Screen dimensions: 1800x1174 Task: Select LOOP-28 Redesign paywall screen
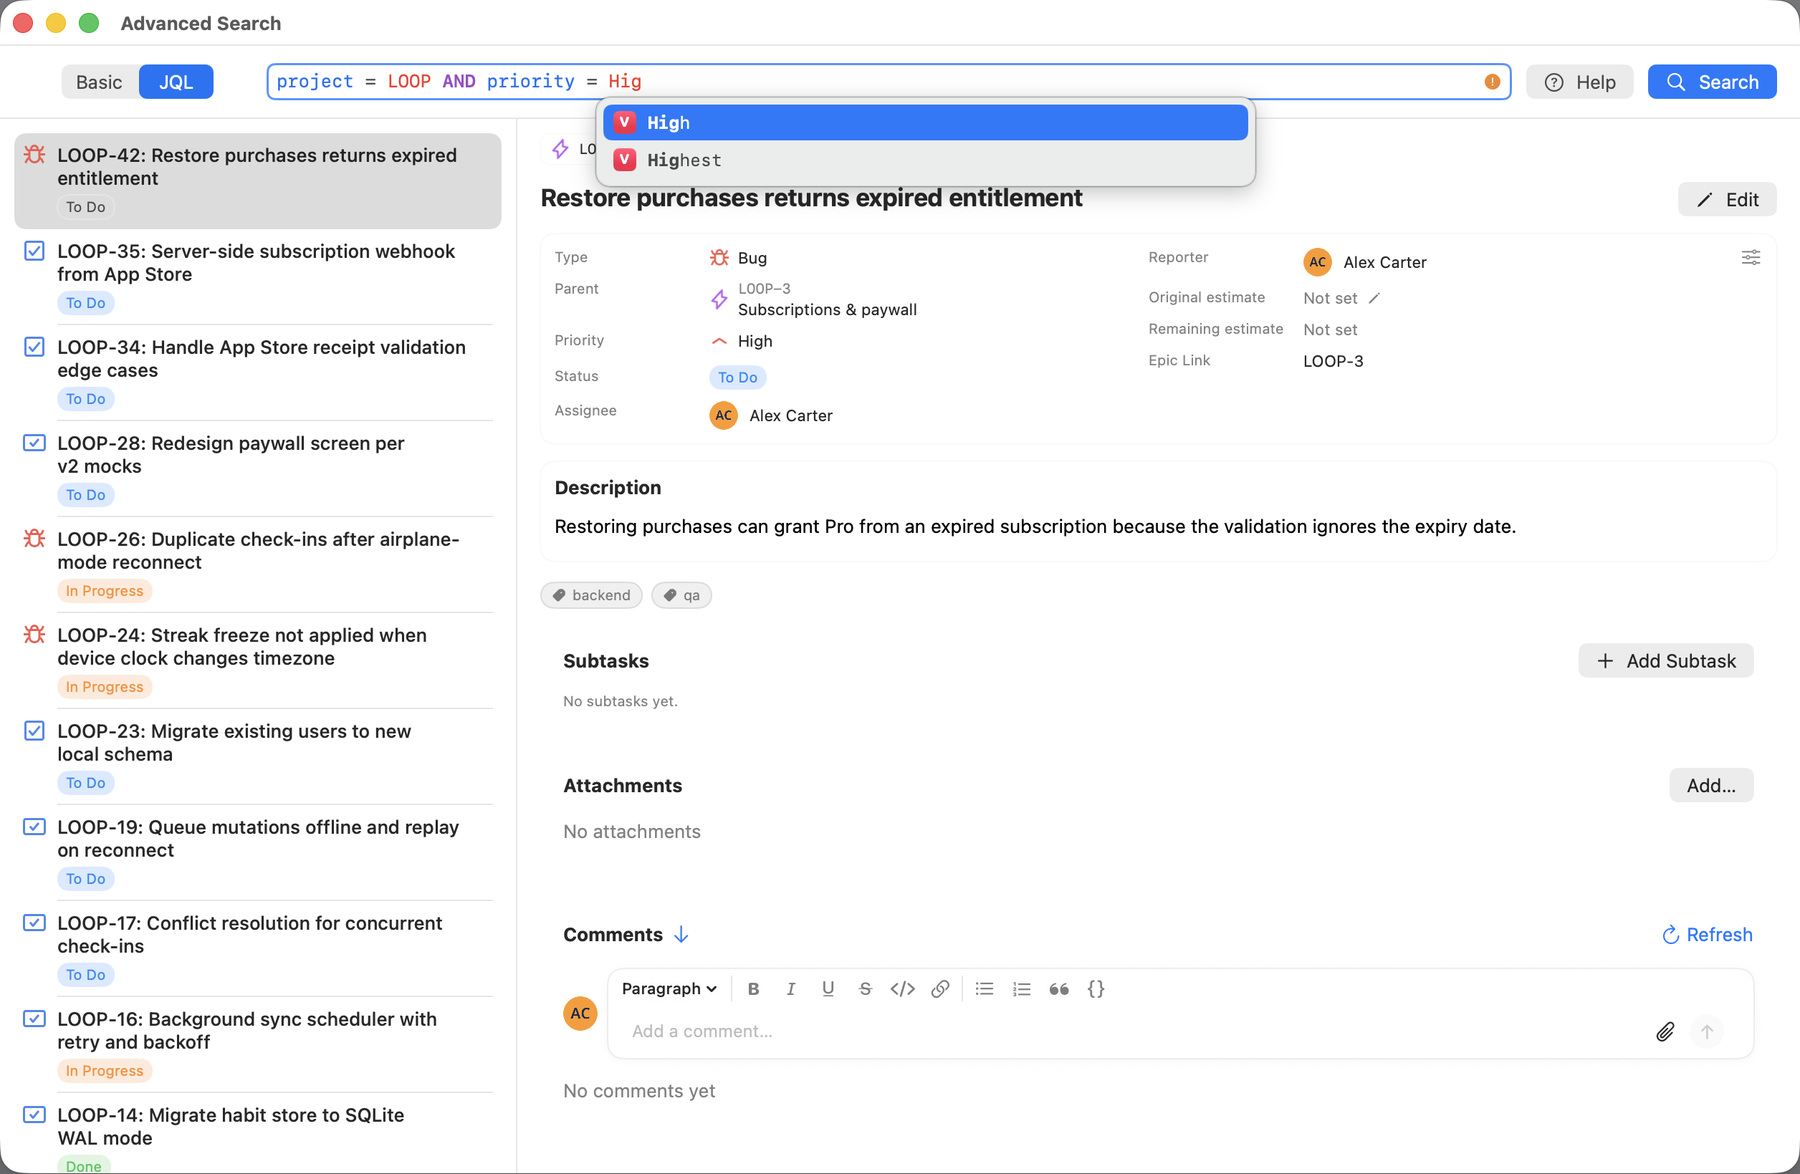[258, 469]
